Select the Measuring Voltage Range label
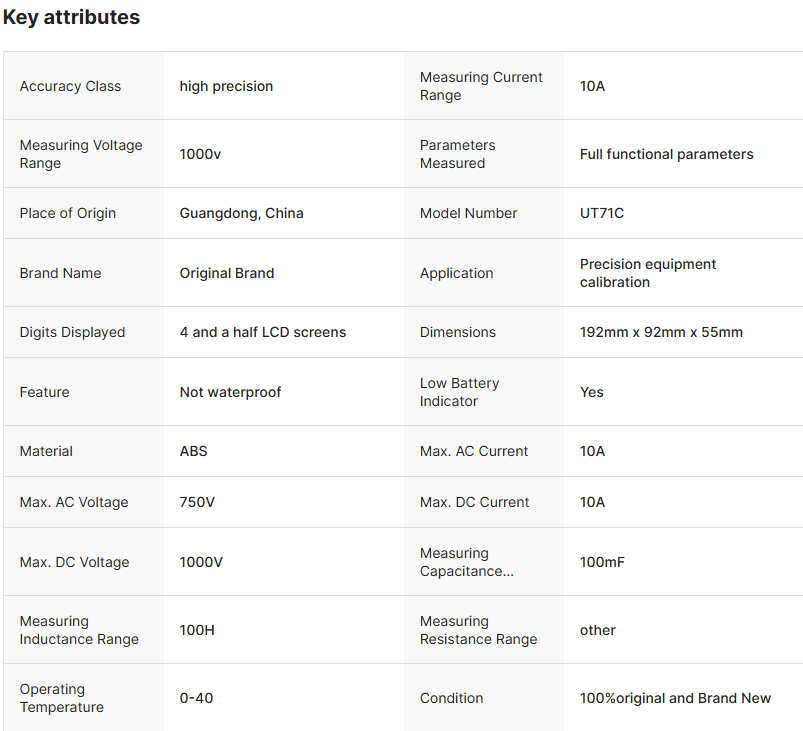This screenshot has width=803, height=731. (81, 154)
